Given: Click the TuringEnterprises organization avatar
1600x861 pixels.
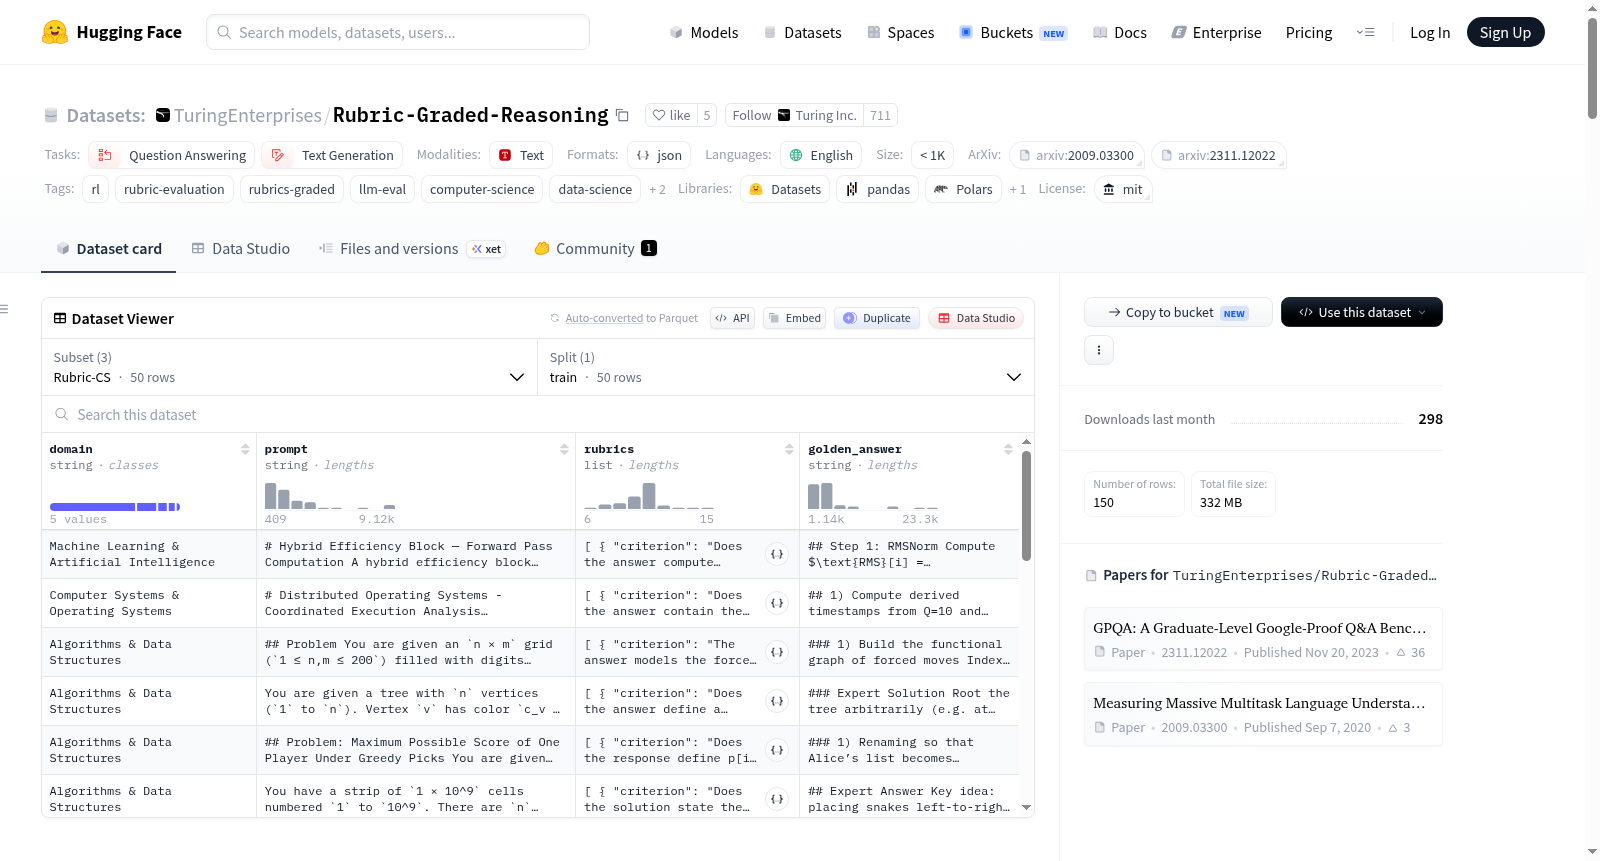Looking at the screenshot, I should pyautogui.click(x=163, y=115).
